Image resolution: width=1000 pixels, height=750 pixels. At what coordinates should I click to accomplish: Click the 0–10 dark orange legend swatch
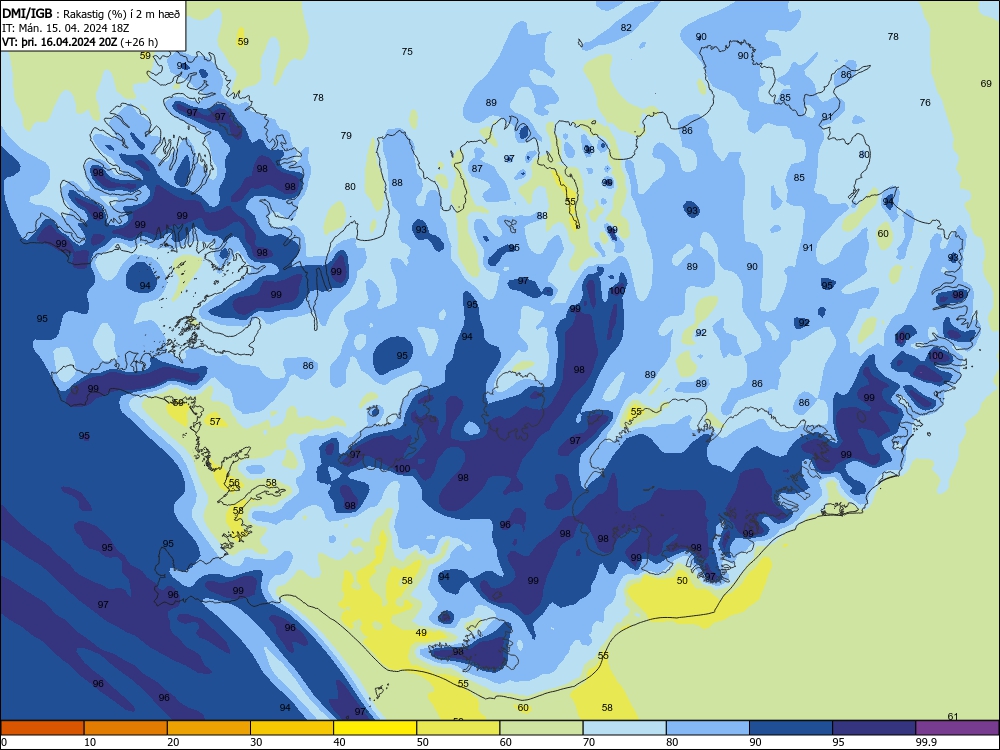(x=42, y=728)
